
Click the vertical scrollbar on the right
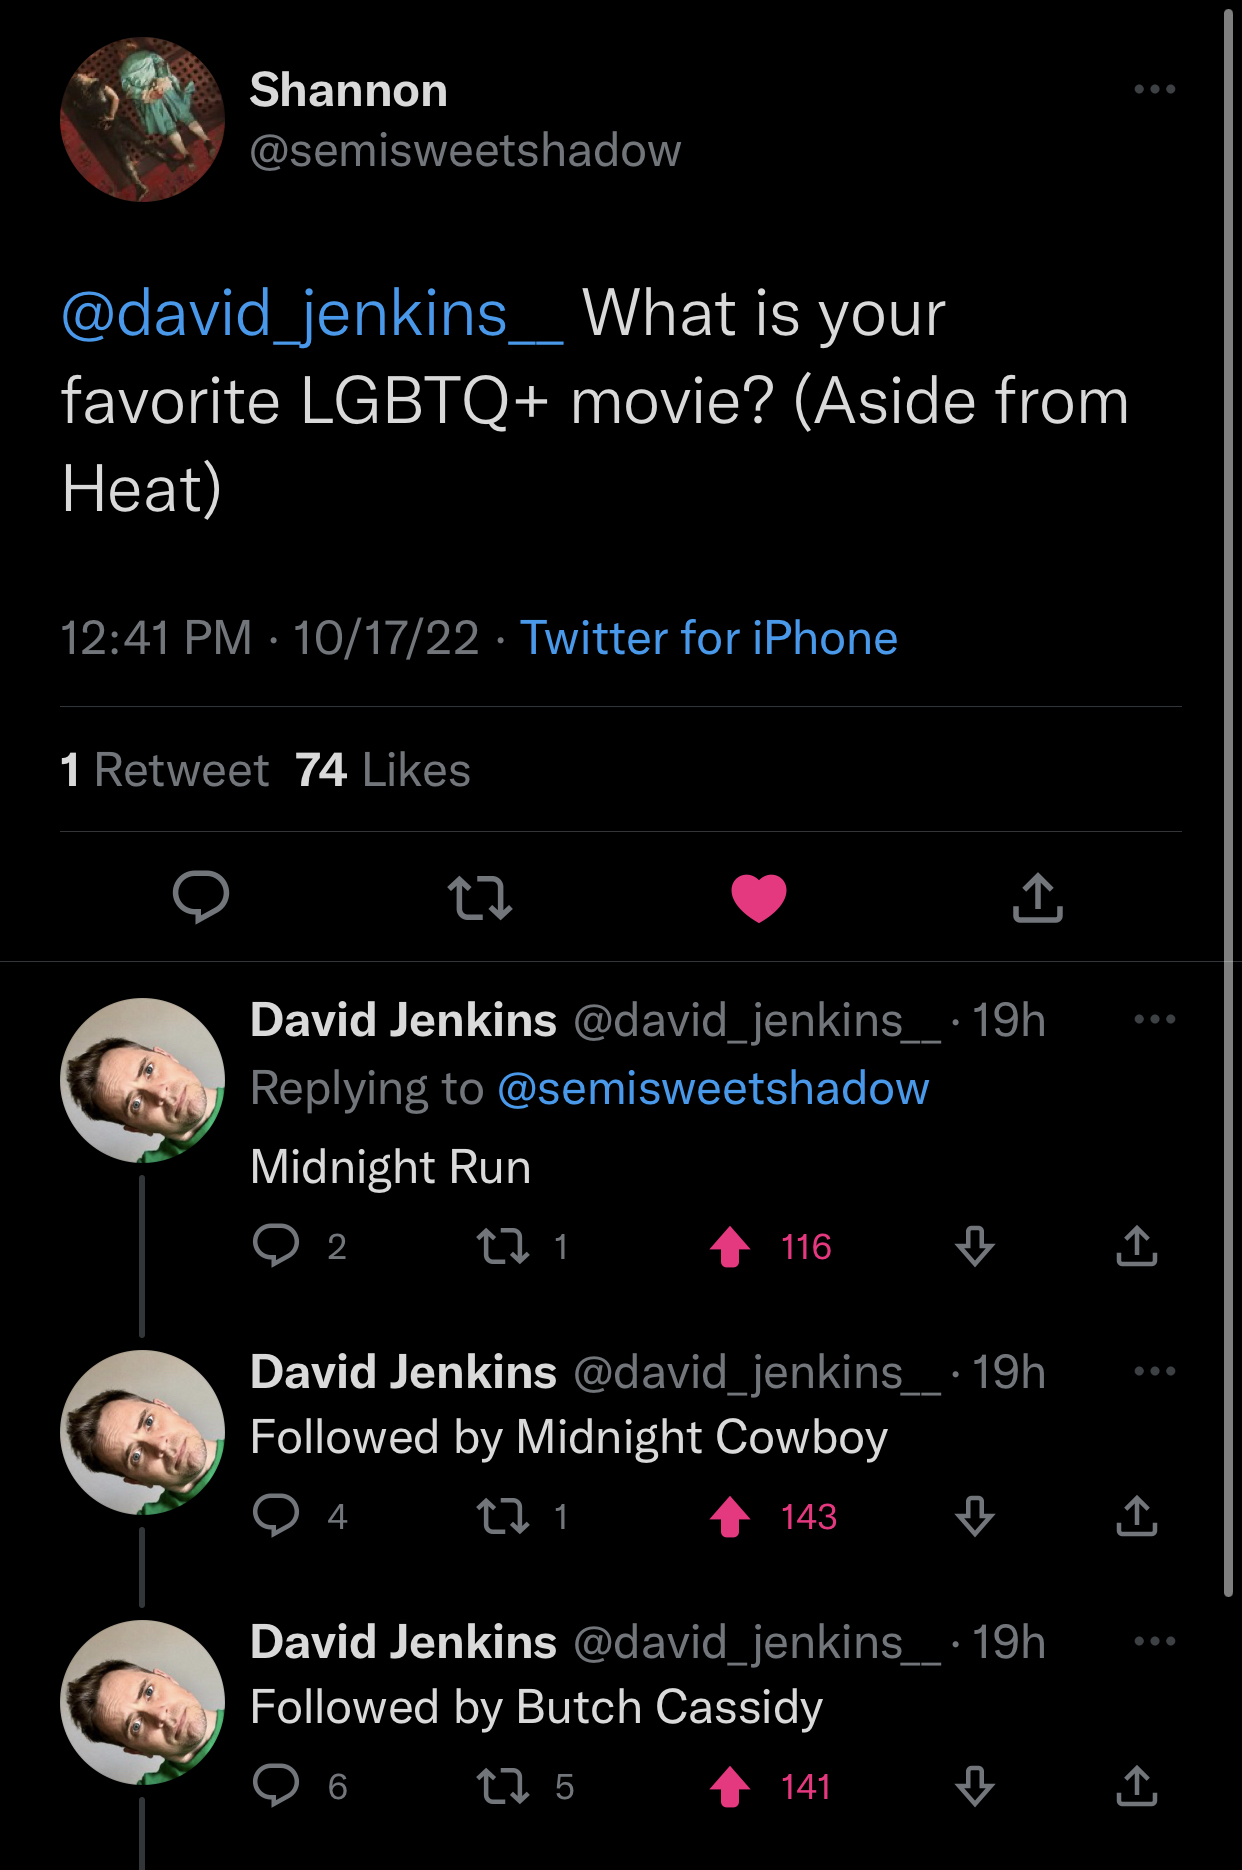pos(1229,800)
